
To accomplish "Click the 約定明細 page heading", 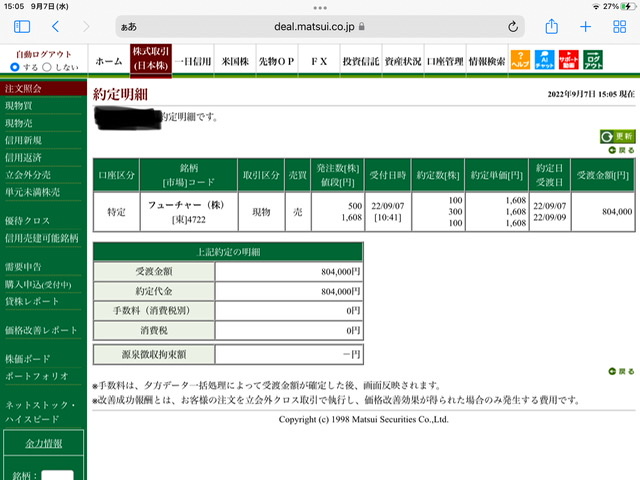I will [120, 94].
